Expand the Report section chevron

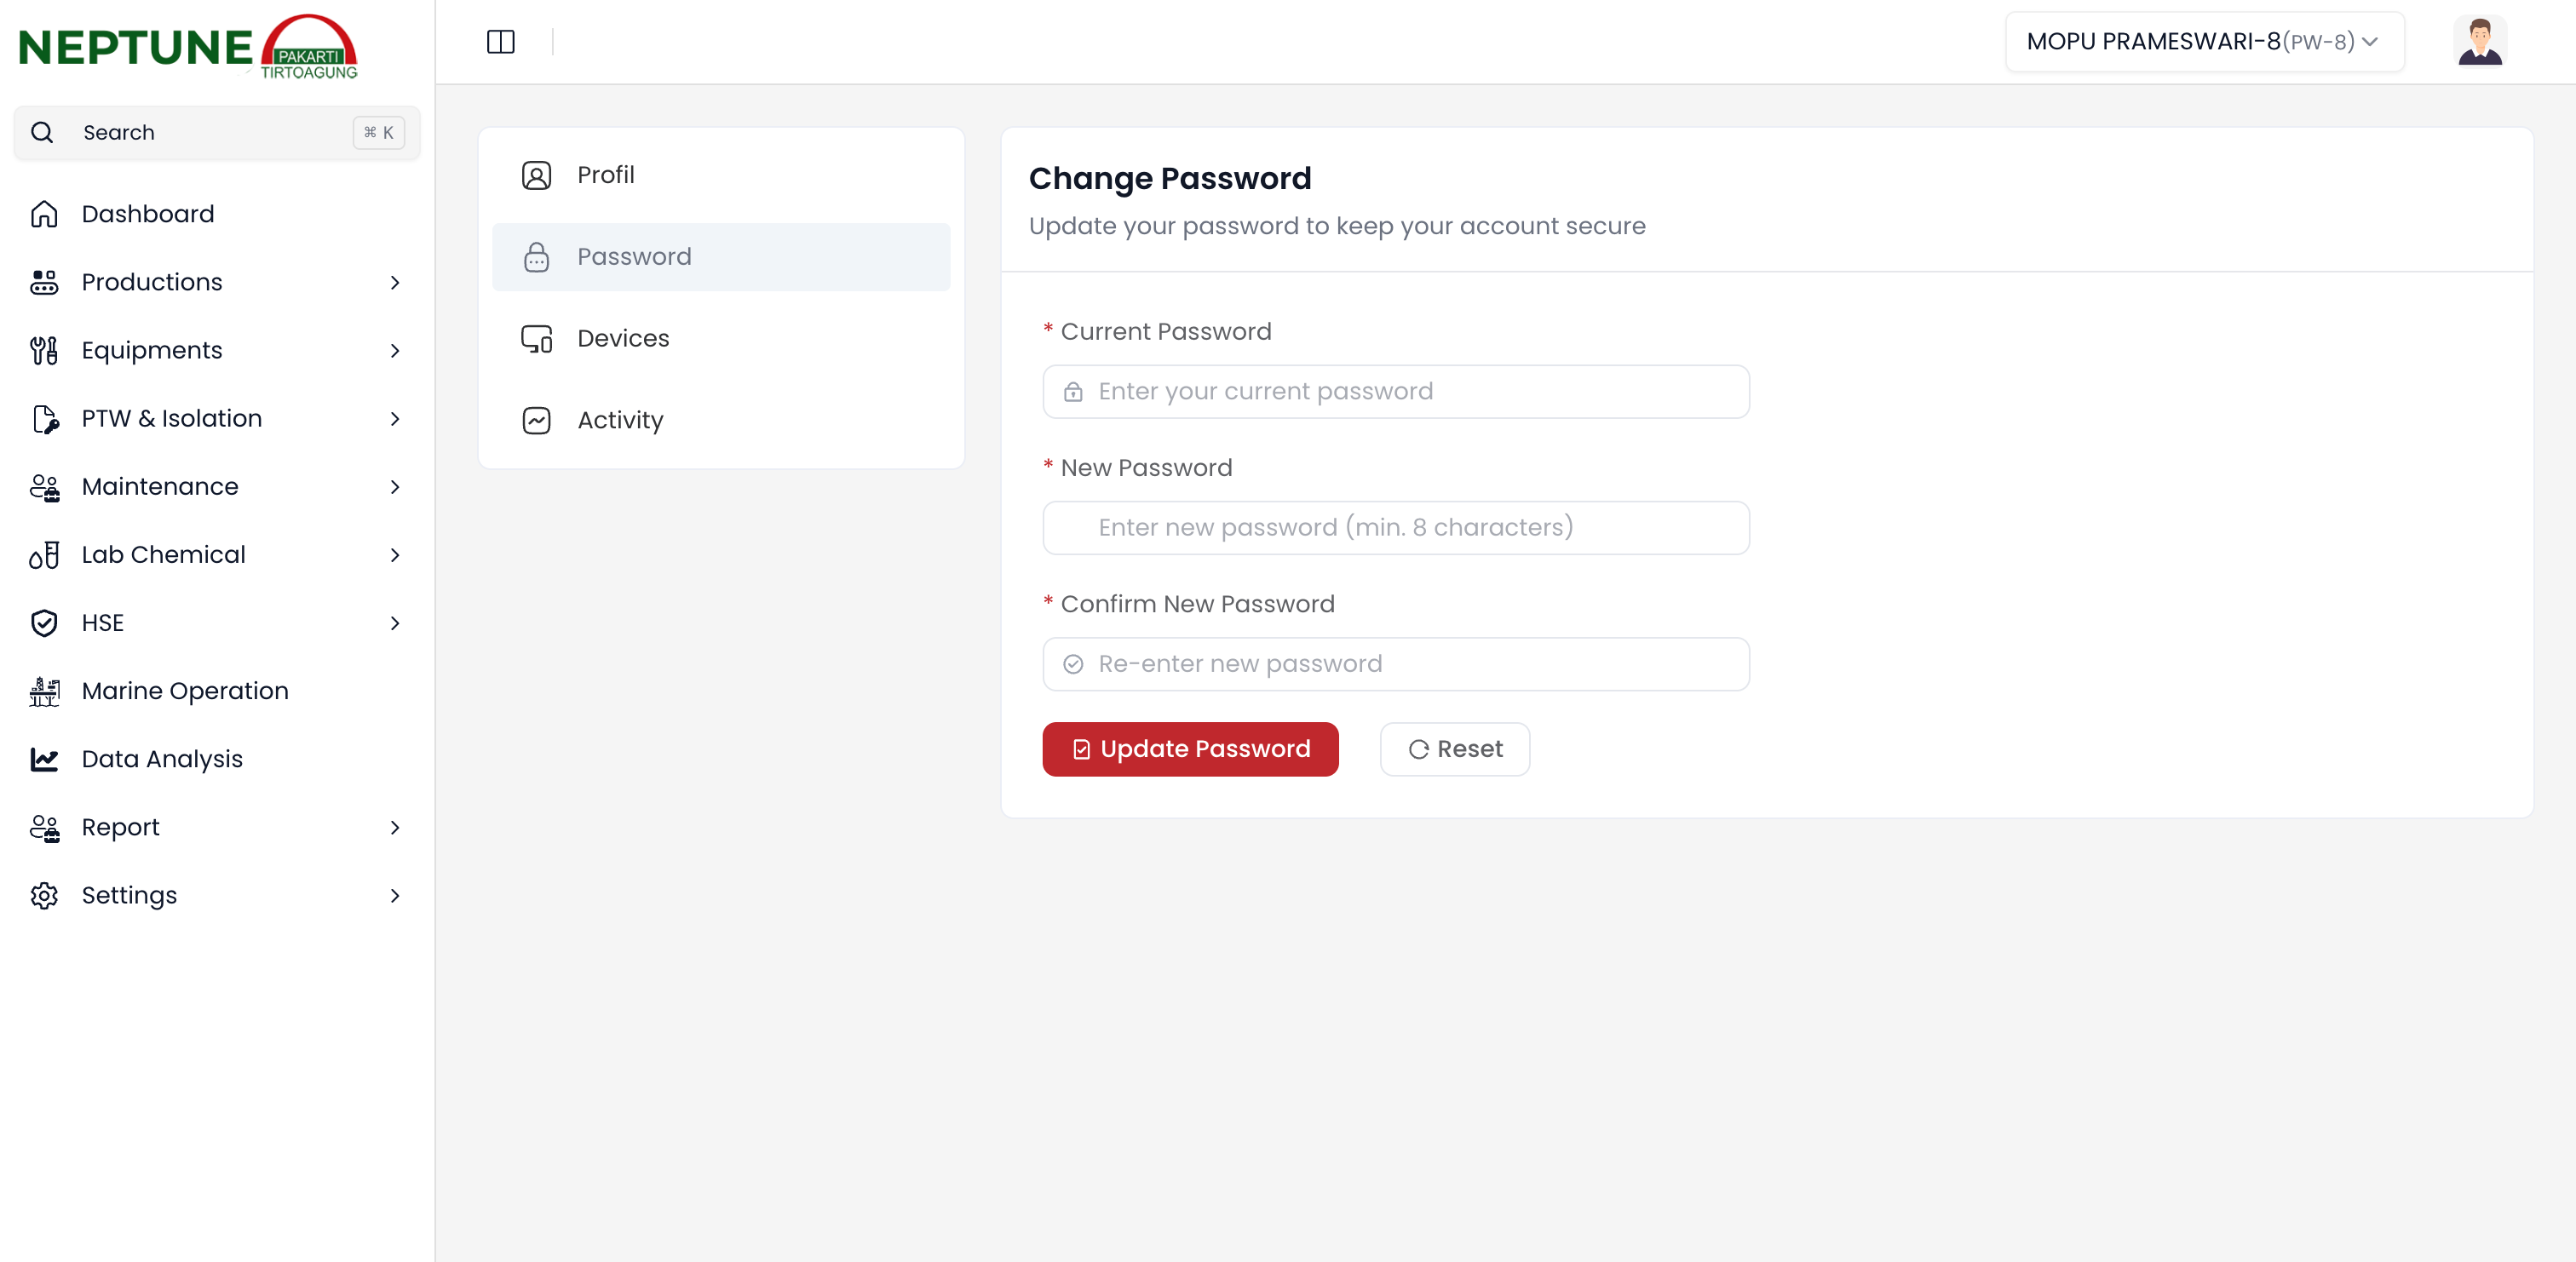click(396, 827)
